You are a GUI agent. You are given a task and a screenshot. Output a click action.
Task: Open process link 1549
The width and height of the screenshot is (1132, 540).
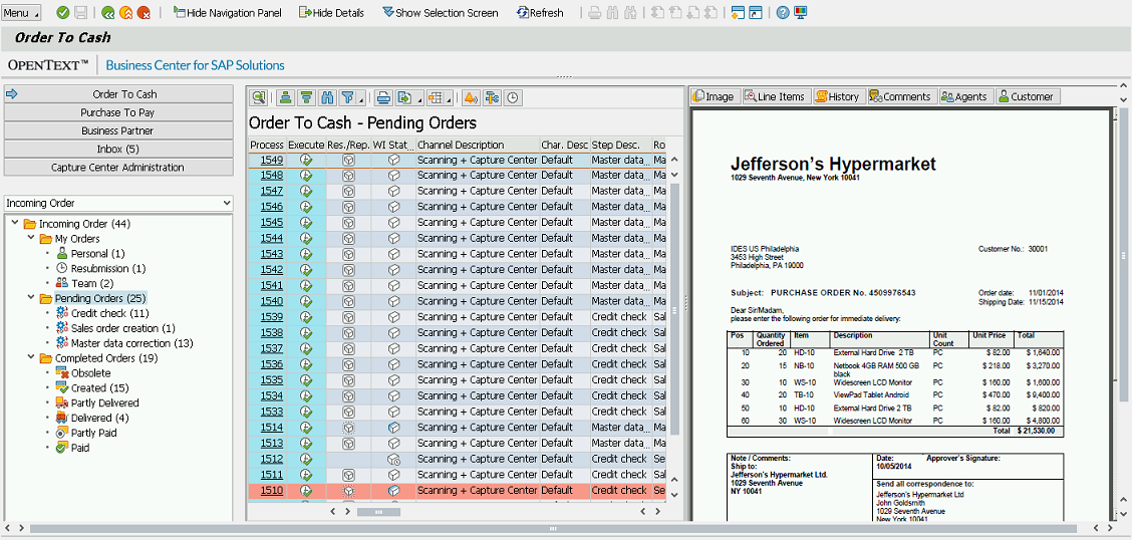(x=271, y=160)
